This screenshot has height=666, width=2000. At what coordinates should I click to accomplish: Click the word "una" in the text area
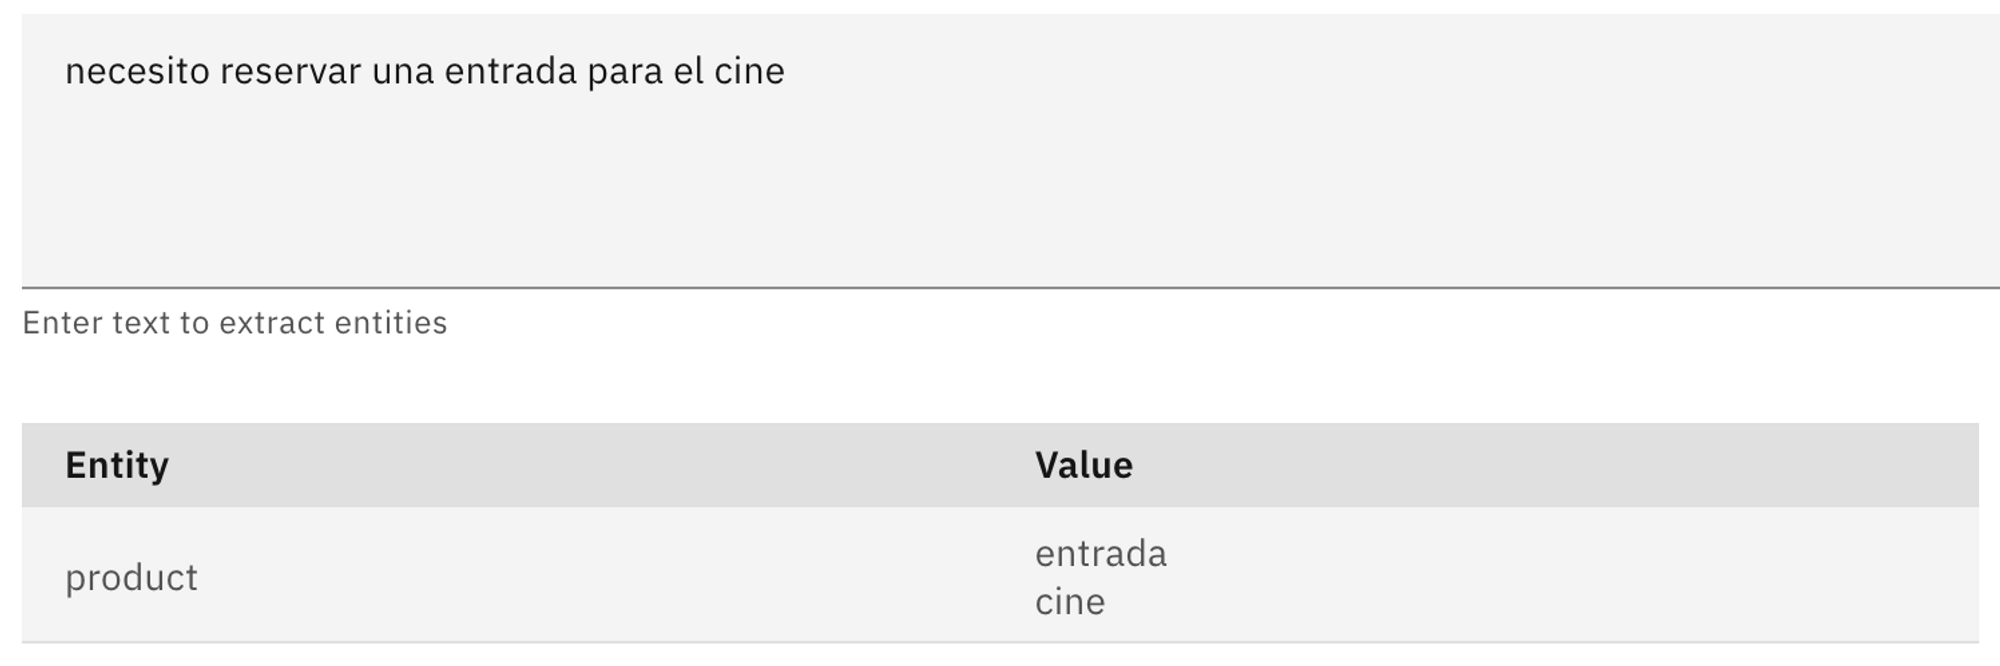point(402,72)
